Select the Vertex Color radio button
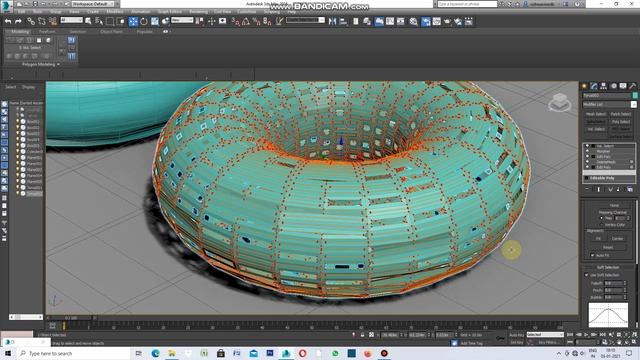640x360 pixels. coord(602,225)
